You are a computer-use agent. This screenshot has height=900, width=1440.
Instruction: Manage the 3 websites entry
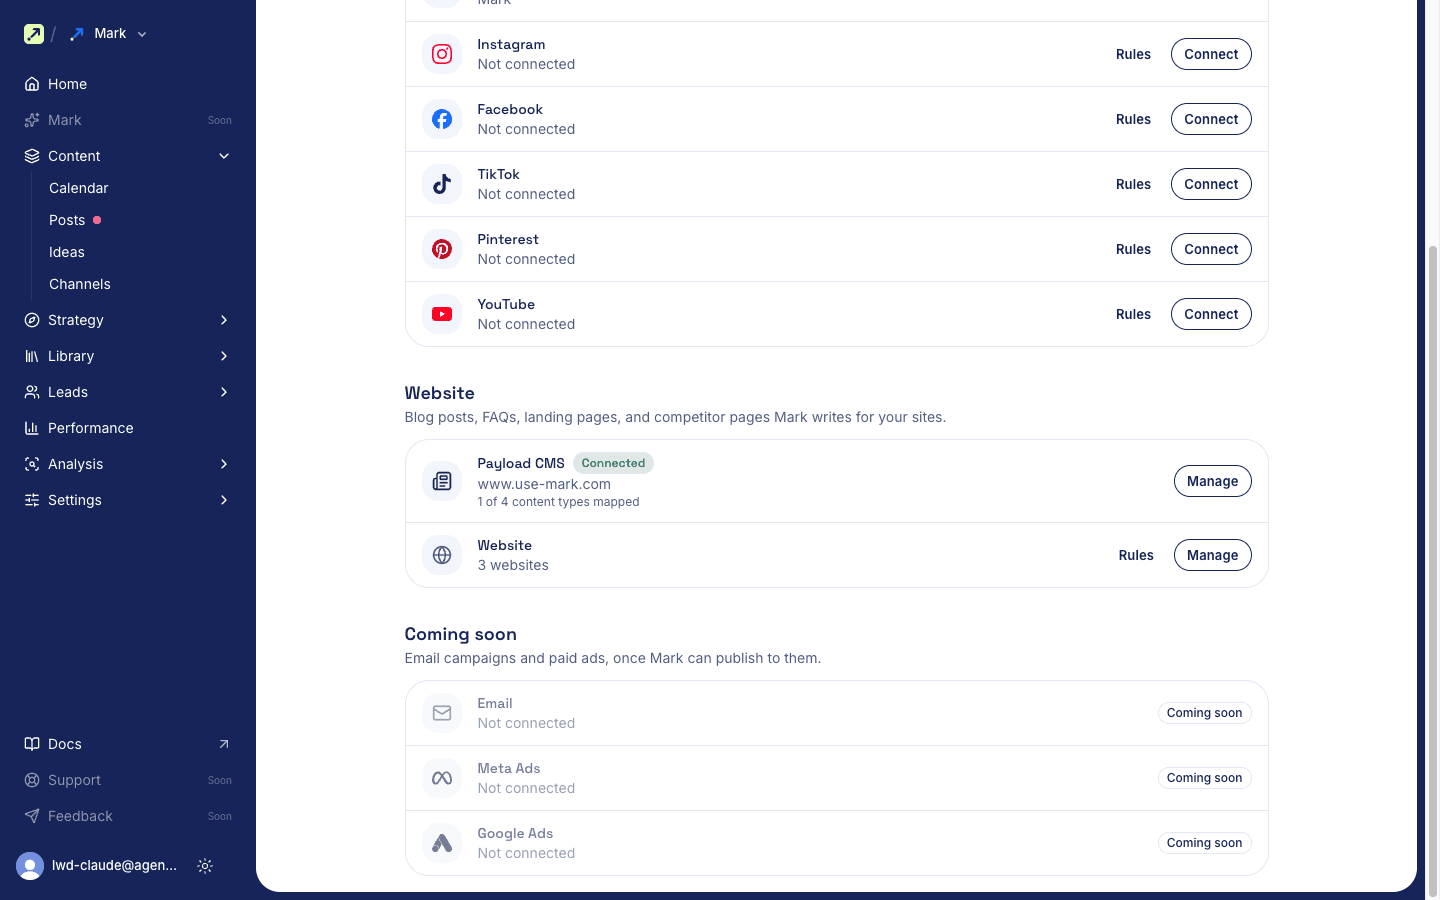point(1213,555)
